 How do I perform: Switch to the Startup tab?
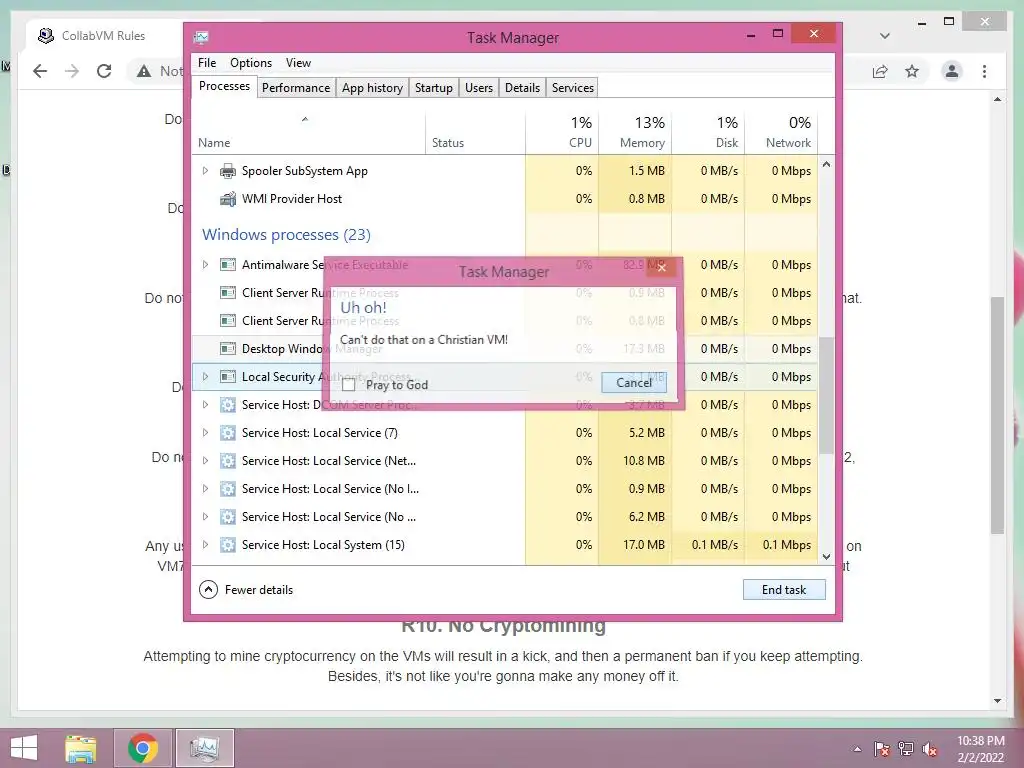(434, 88)
